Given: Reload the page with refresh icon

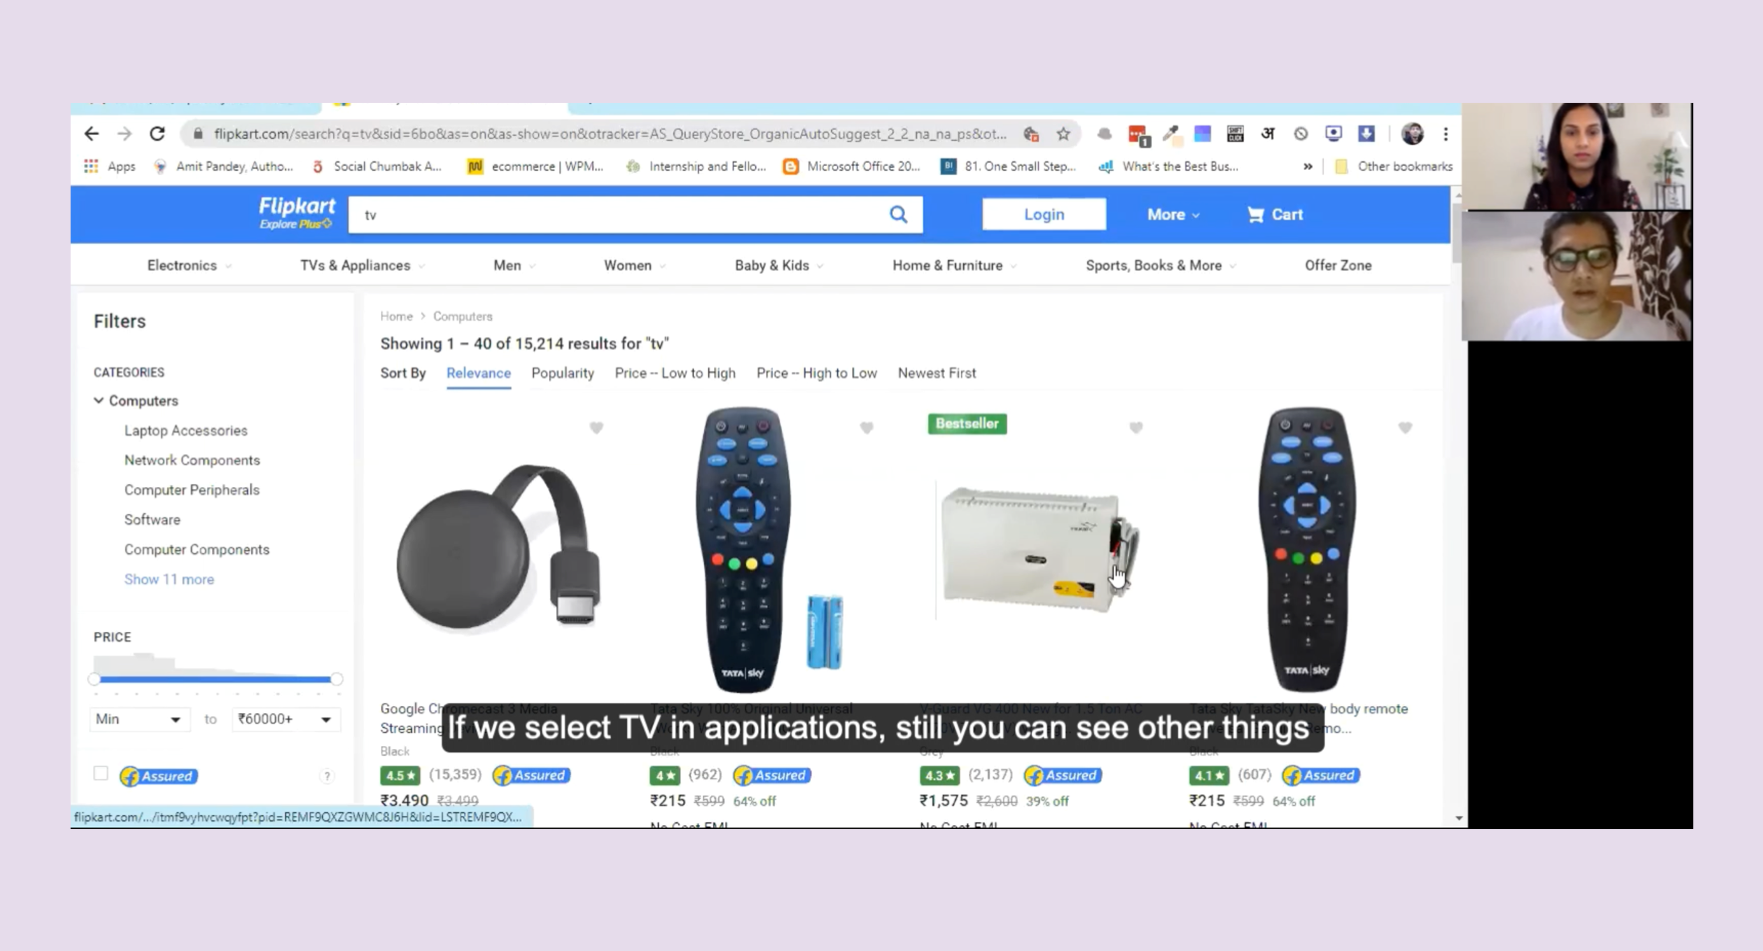Looking at the screenshot, I should [157, 133].
